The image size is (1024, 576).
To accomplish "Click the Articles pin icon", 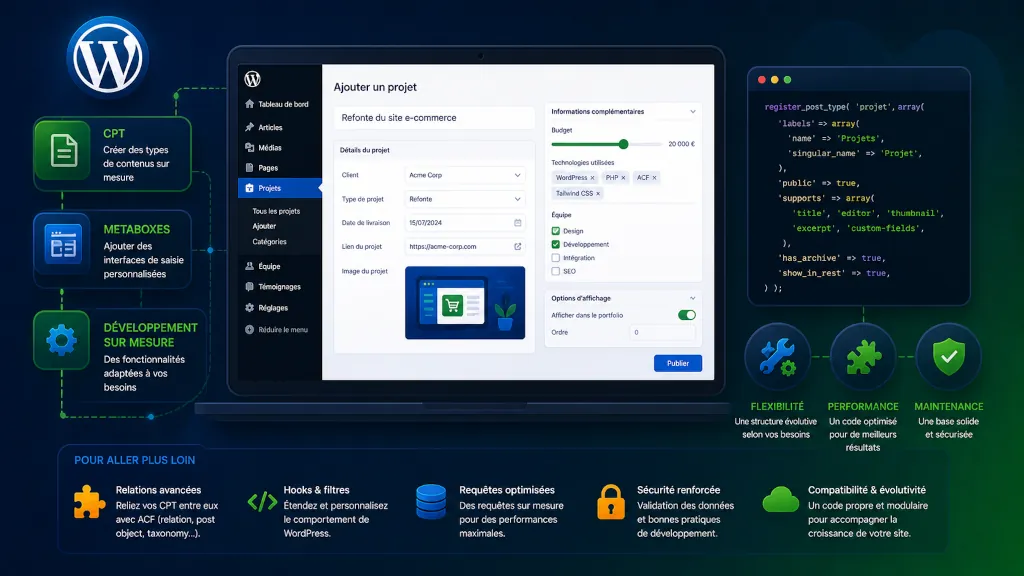I will [249, 127].
